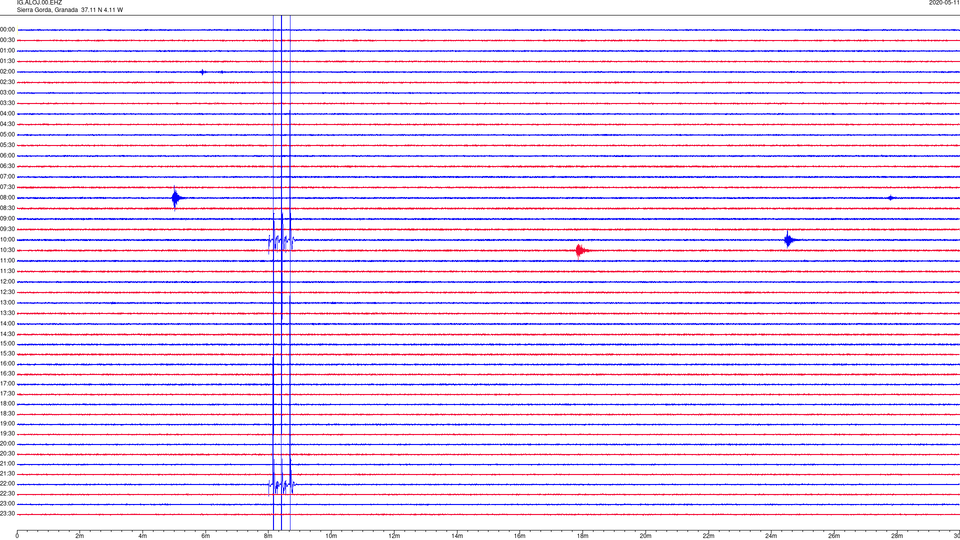Click the 16:00 time label
The width and height of the screenshot is (960, 540).
8,363
